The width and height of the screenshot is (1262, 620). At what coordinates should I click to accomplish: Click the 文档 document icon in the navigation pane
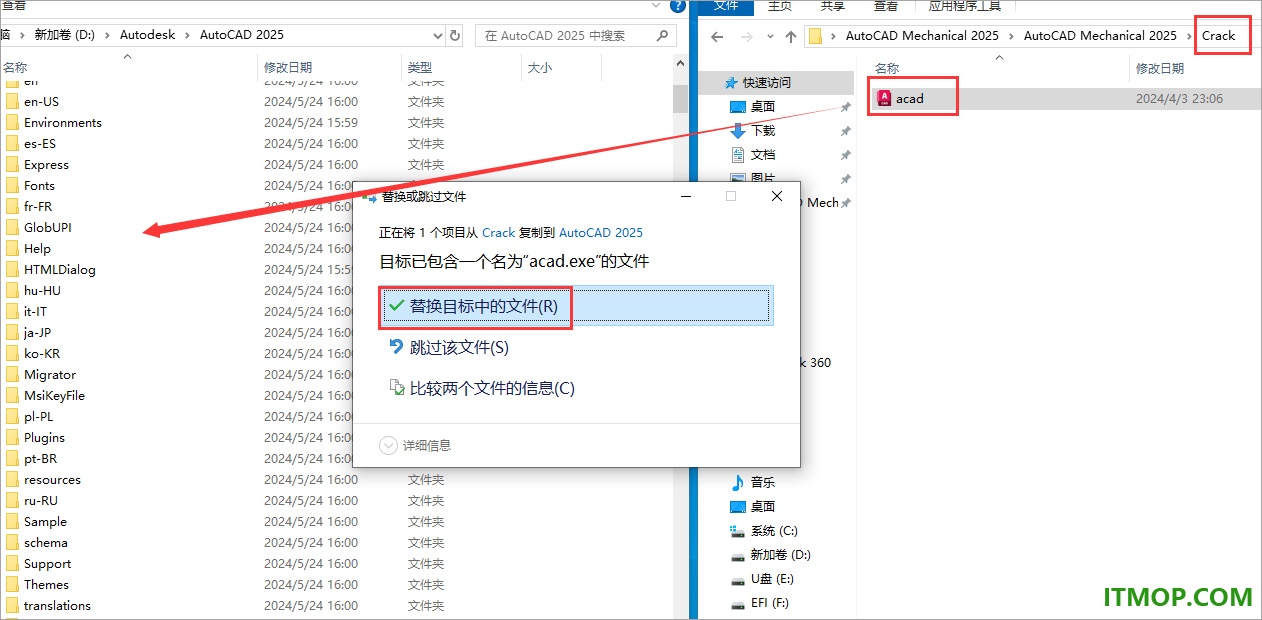(x=738, y=154)
